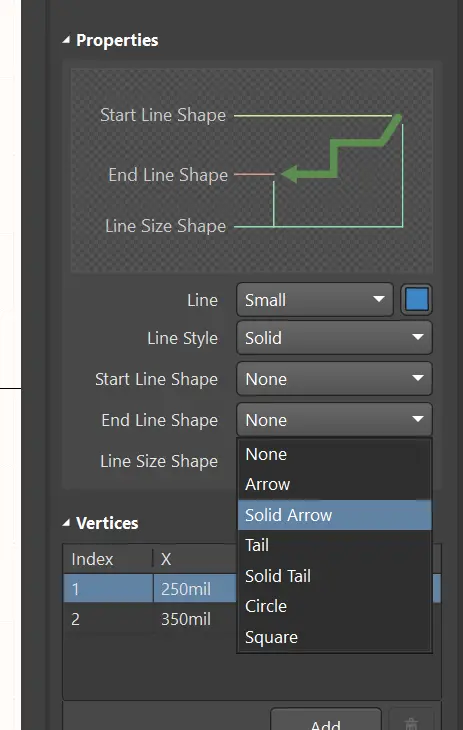Collapse the Vertices section triangle
Screen dimensions: 463x730
pyautogui.click(x=66, y=523)
